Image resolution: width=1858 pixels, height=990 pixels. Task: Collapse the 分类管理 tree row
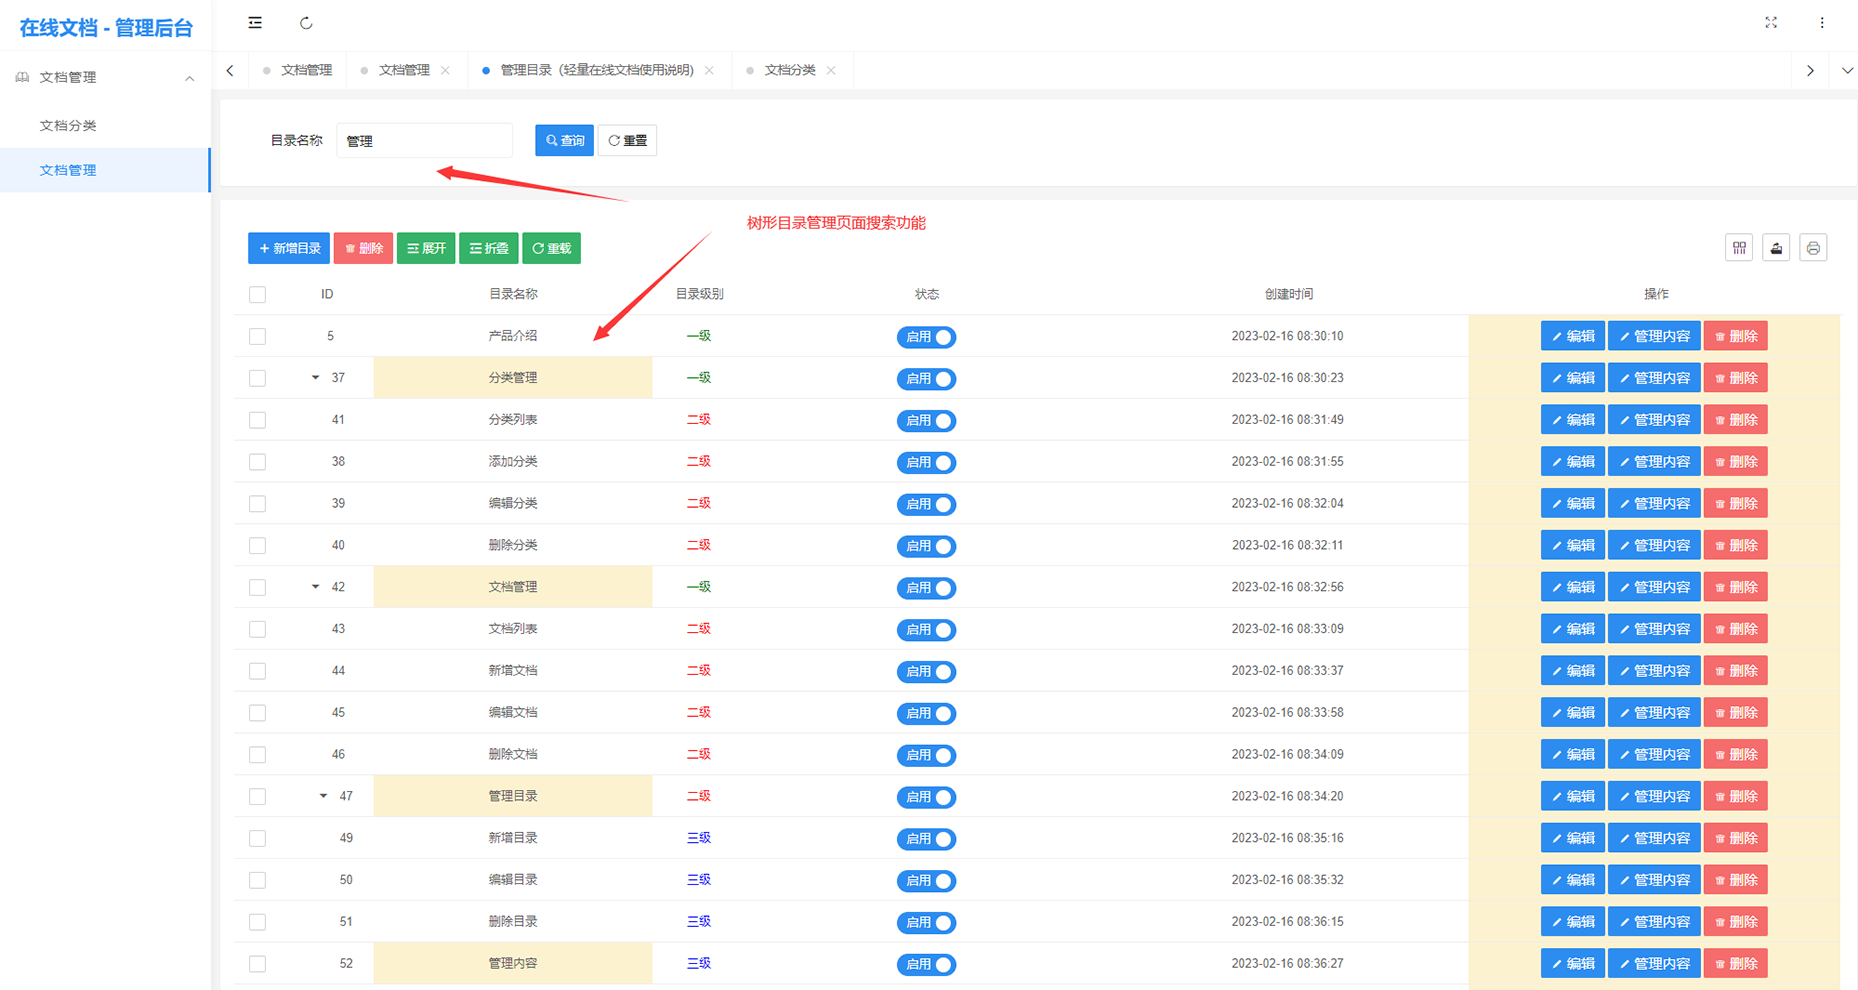coord(315,378)
